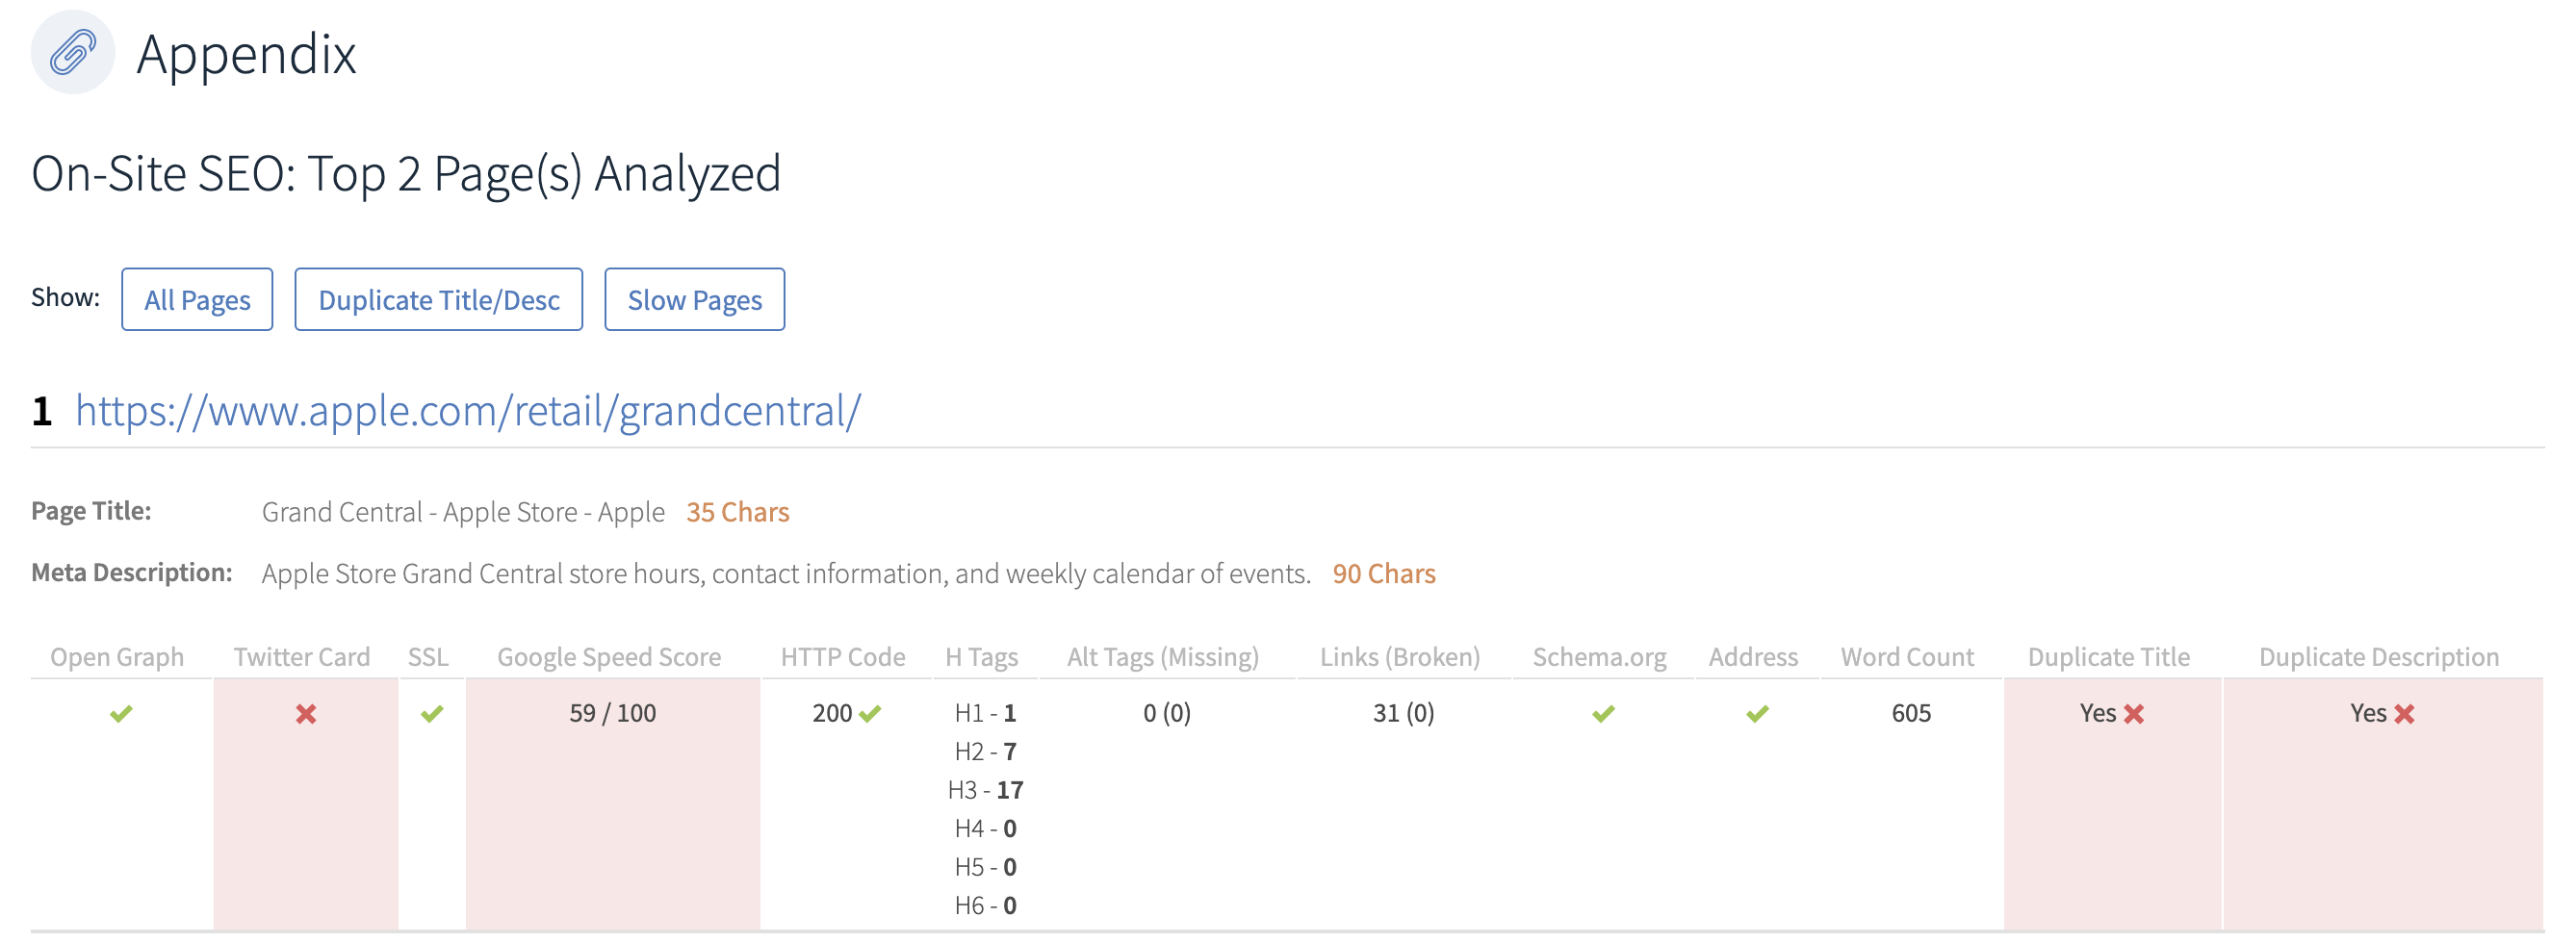Click the 59 / 100 speed score value
2576x943 pixels.
click(613, 713)
